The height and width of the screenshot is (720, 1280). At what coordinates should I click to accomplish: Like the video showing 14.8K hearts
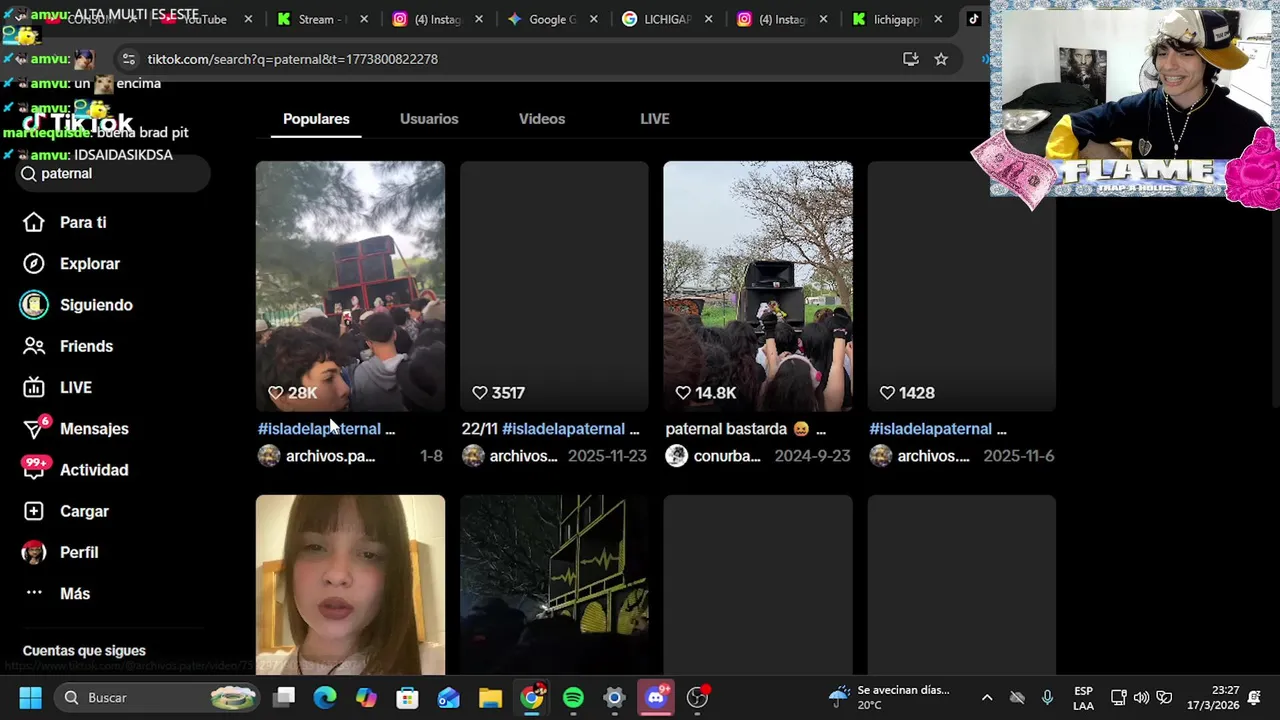[x=683, y=393]
